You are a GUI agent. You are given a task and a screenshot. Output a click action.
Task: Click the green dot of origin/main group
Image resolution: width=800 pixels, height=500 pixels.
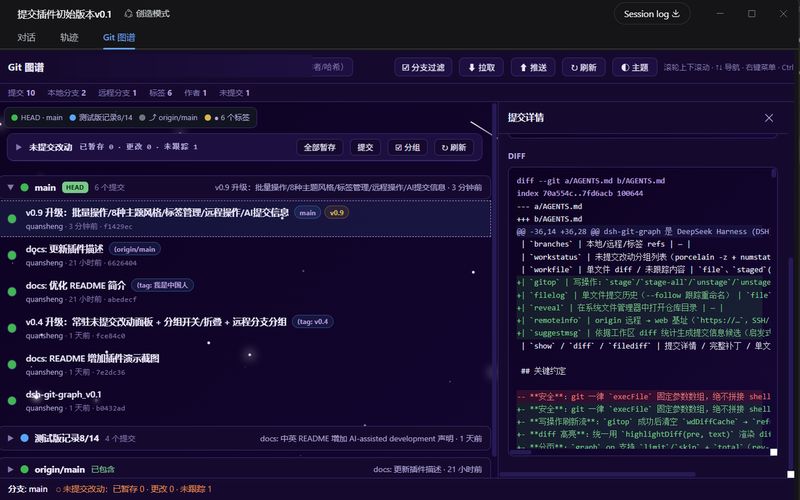(x=24, y=469)
